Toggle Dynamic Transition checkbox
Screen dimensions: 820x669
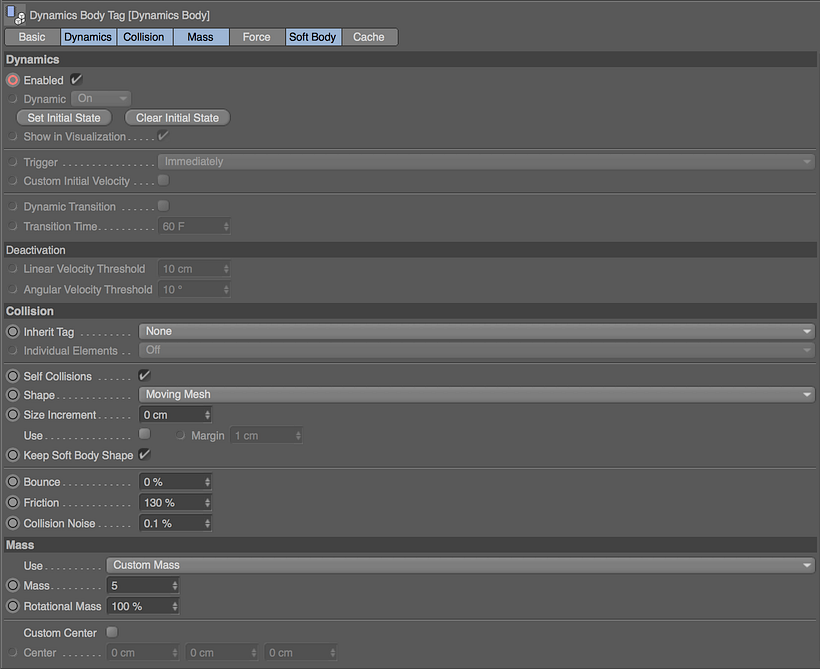(164, 206)
